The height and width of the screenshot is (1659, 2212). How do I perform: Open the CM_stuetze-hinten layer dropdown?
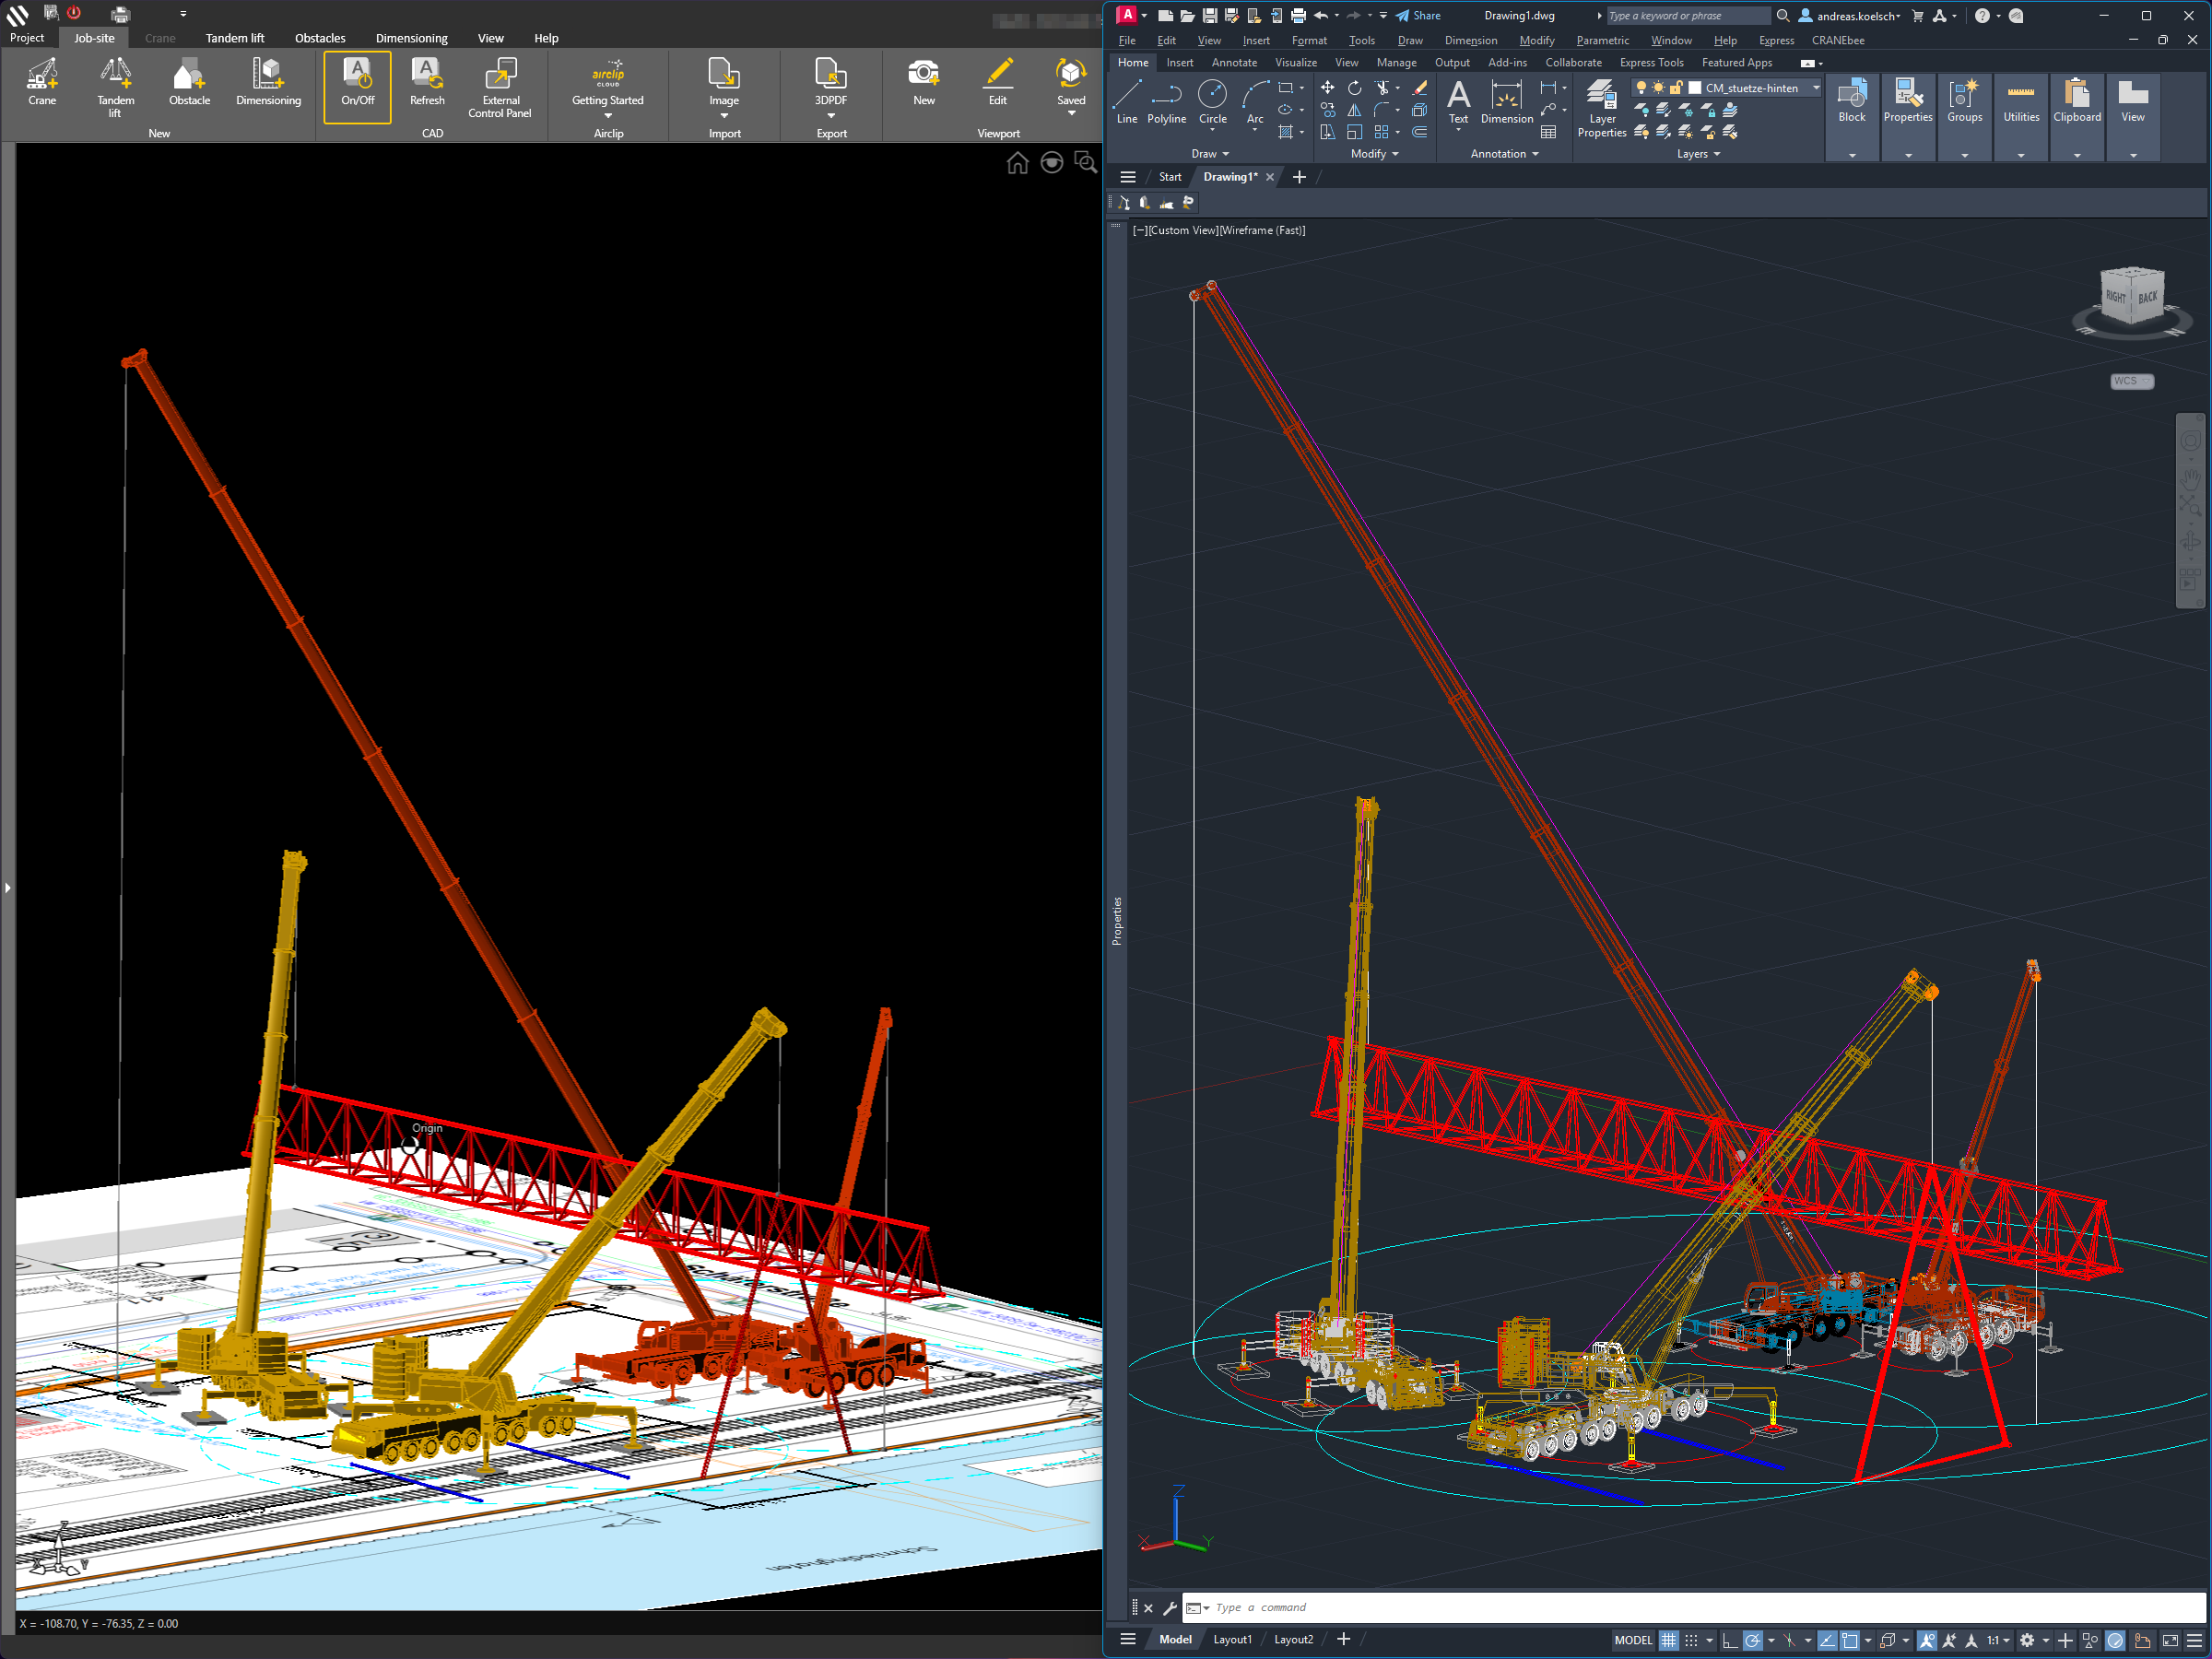(x=1816, y=88)
